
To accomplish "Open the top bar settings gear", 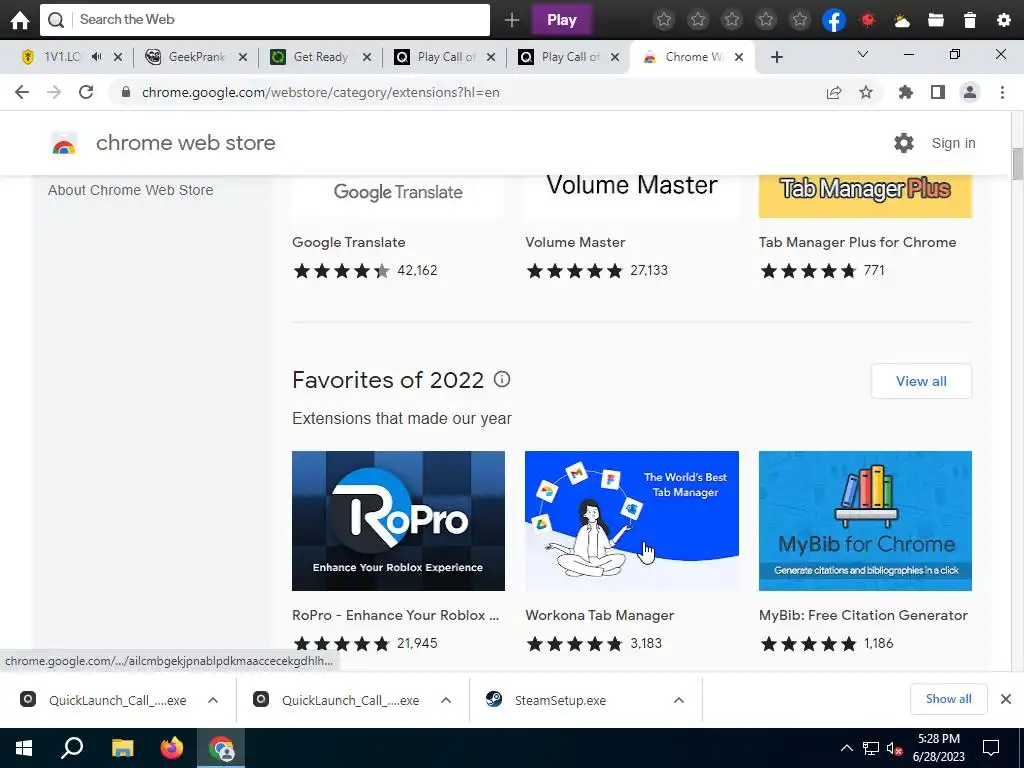I will (1004, 20).
